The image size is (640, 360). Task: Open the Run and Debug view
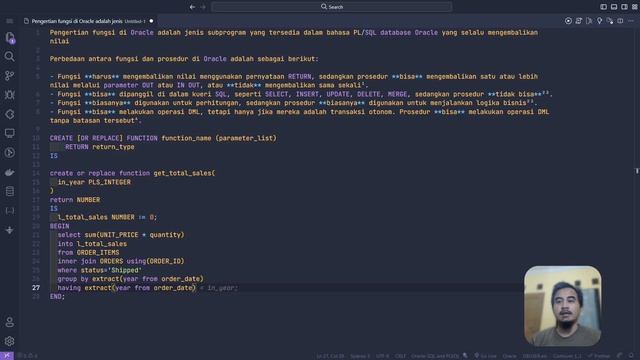9,95
